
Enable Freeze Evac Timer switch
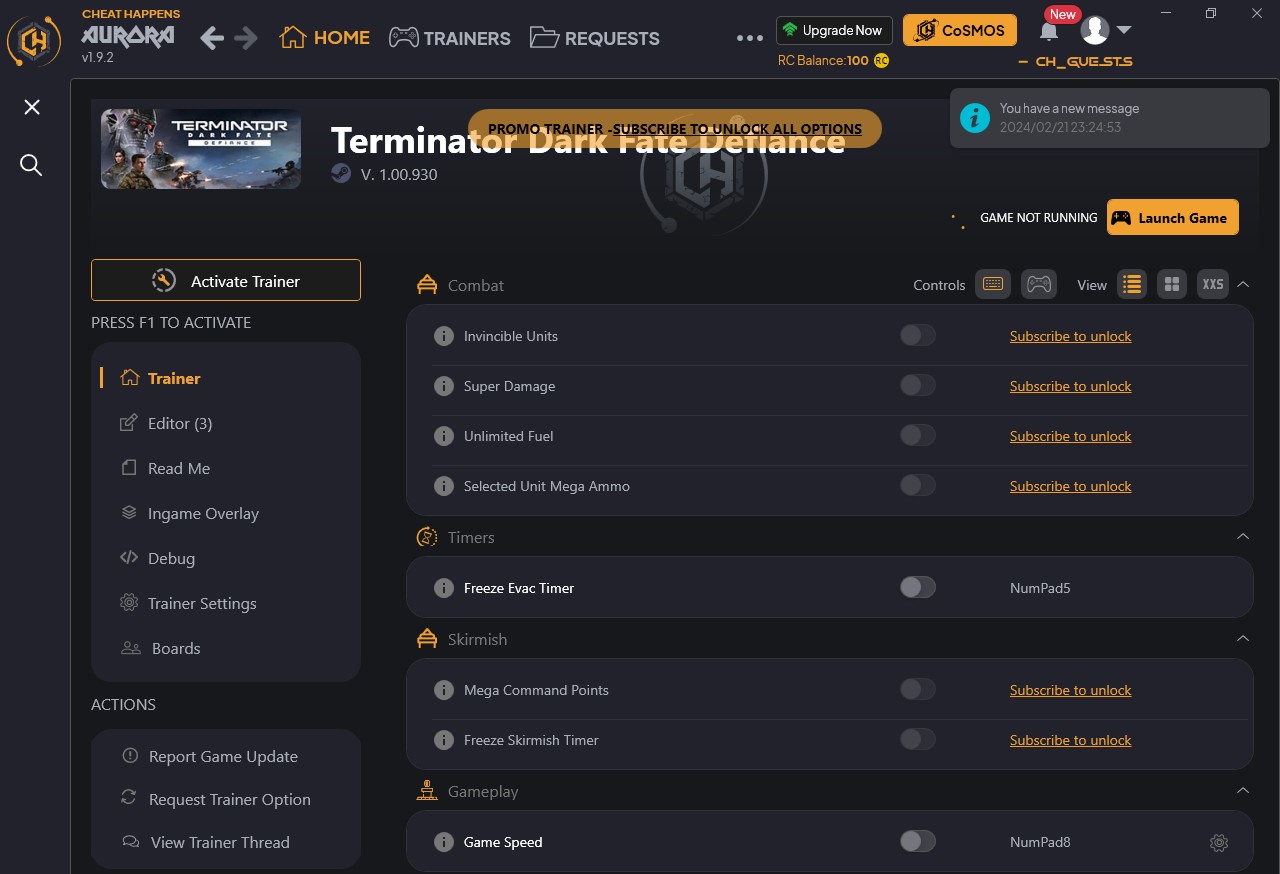tap(918, 587)
